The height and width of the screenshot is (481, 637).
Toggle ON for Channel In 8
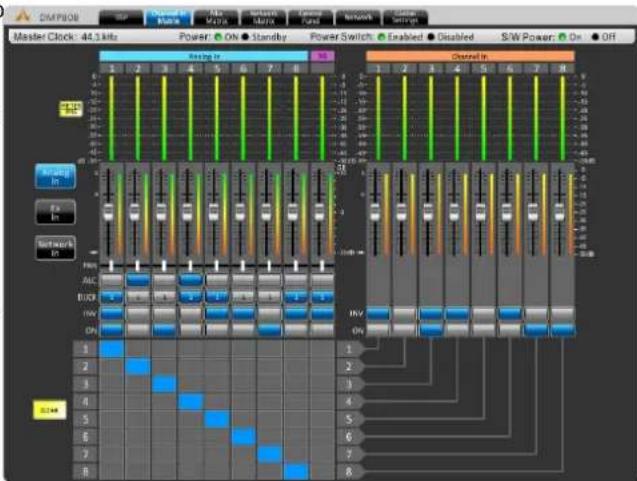click(x=563, y=330)
